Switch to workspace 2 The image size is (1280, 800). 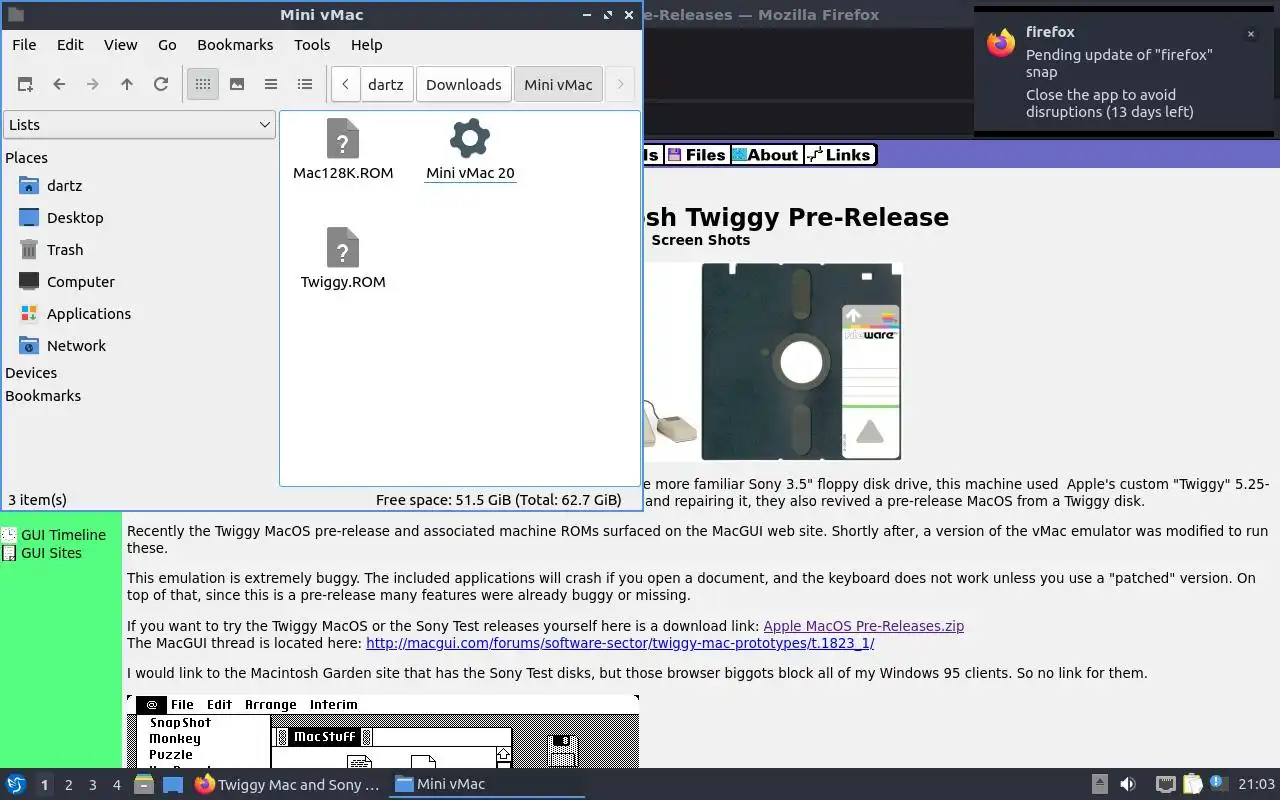tap(68, 785)
